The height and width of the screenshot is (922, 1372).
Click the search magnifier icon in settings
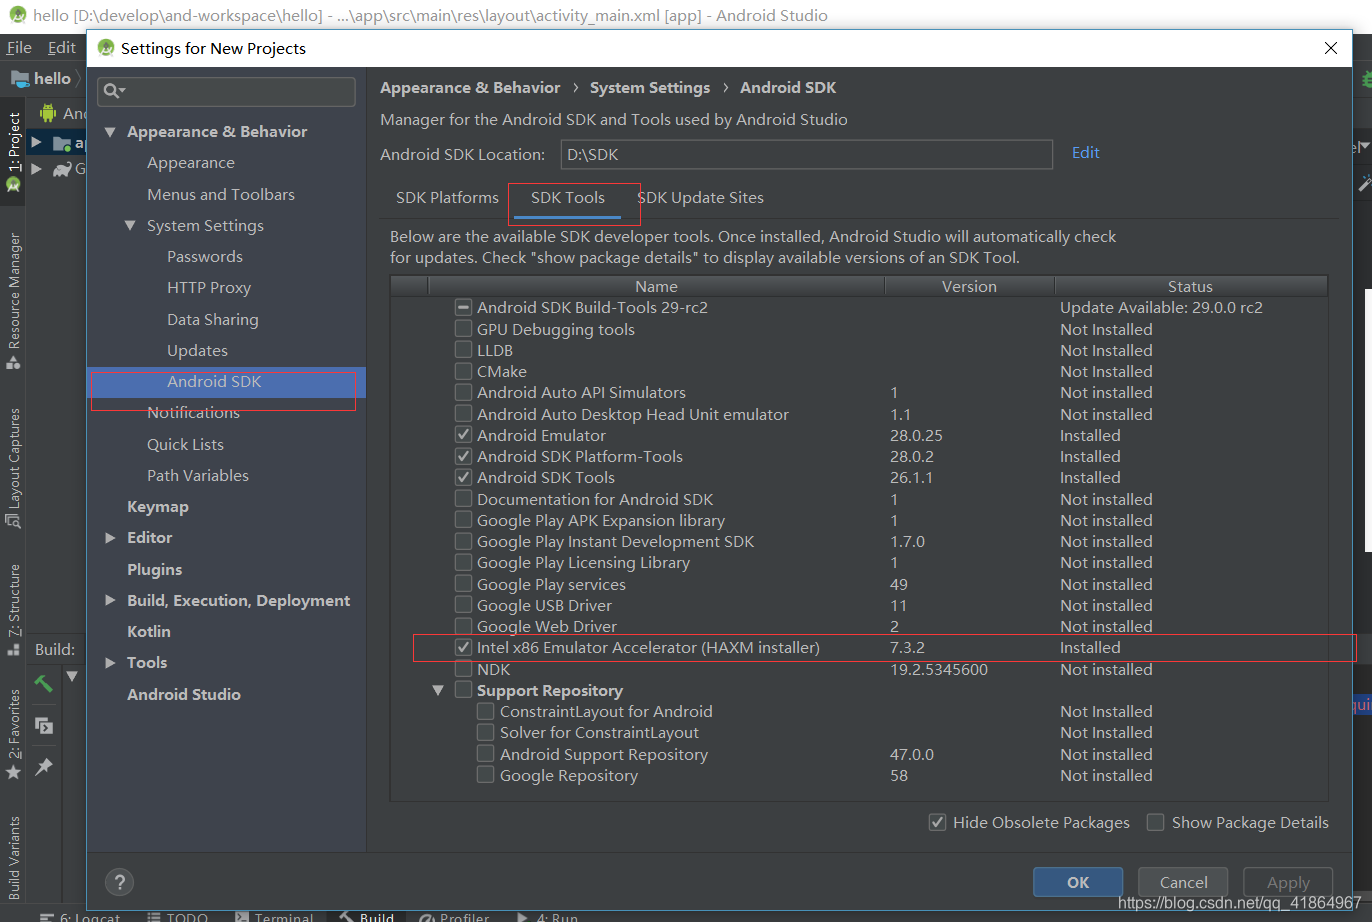[111, 91]
